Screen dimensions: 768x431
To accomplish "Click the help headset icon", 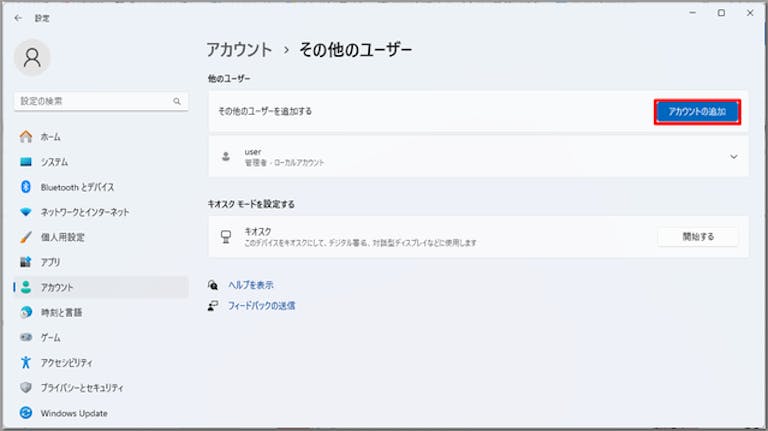I will coord(213,285).
